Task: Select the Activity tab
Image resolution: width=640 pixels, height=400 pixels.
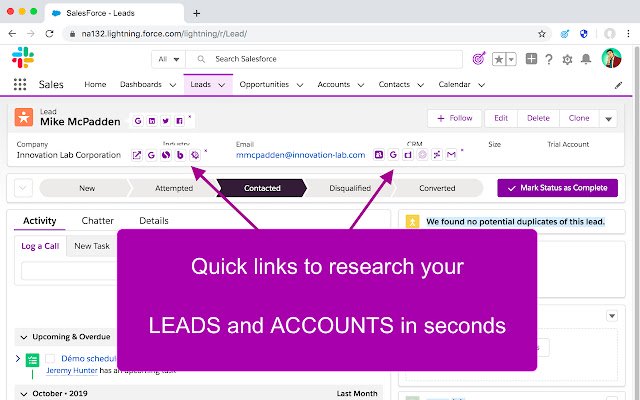Action: pyautogui.click(x=40, y=221)
